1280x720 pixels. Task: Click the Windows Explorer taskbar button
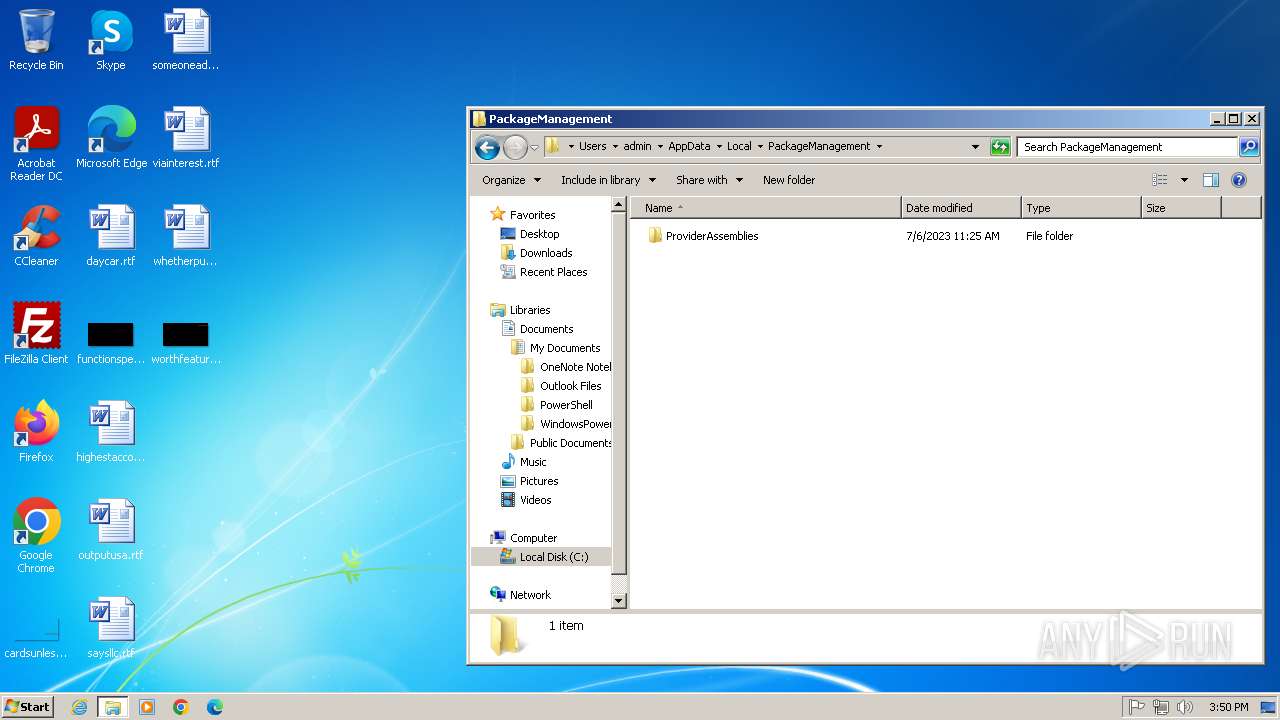(x=113, y=707)
